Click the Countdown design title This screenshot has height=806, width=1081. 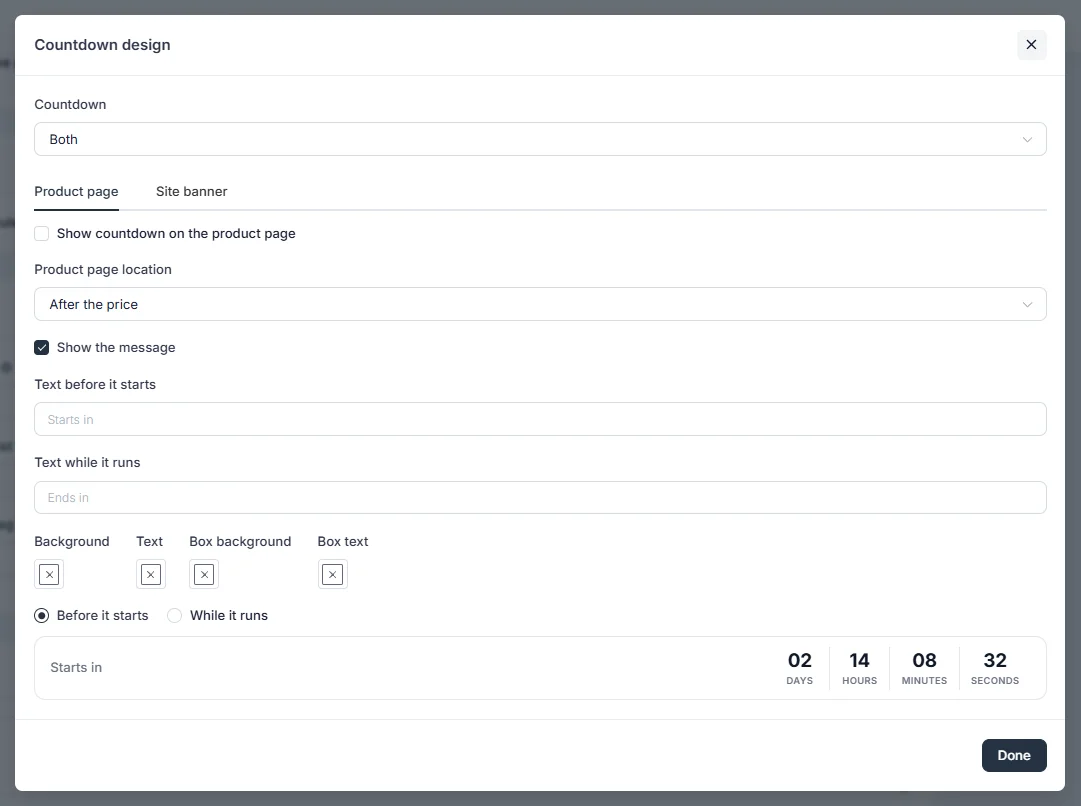[x=102, y=45]
